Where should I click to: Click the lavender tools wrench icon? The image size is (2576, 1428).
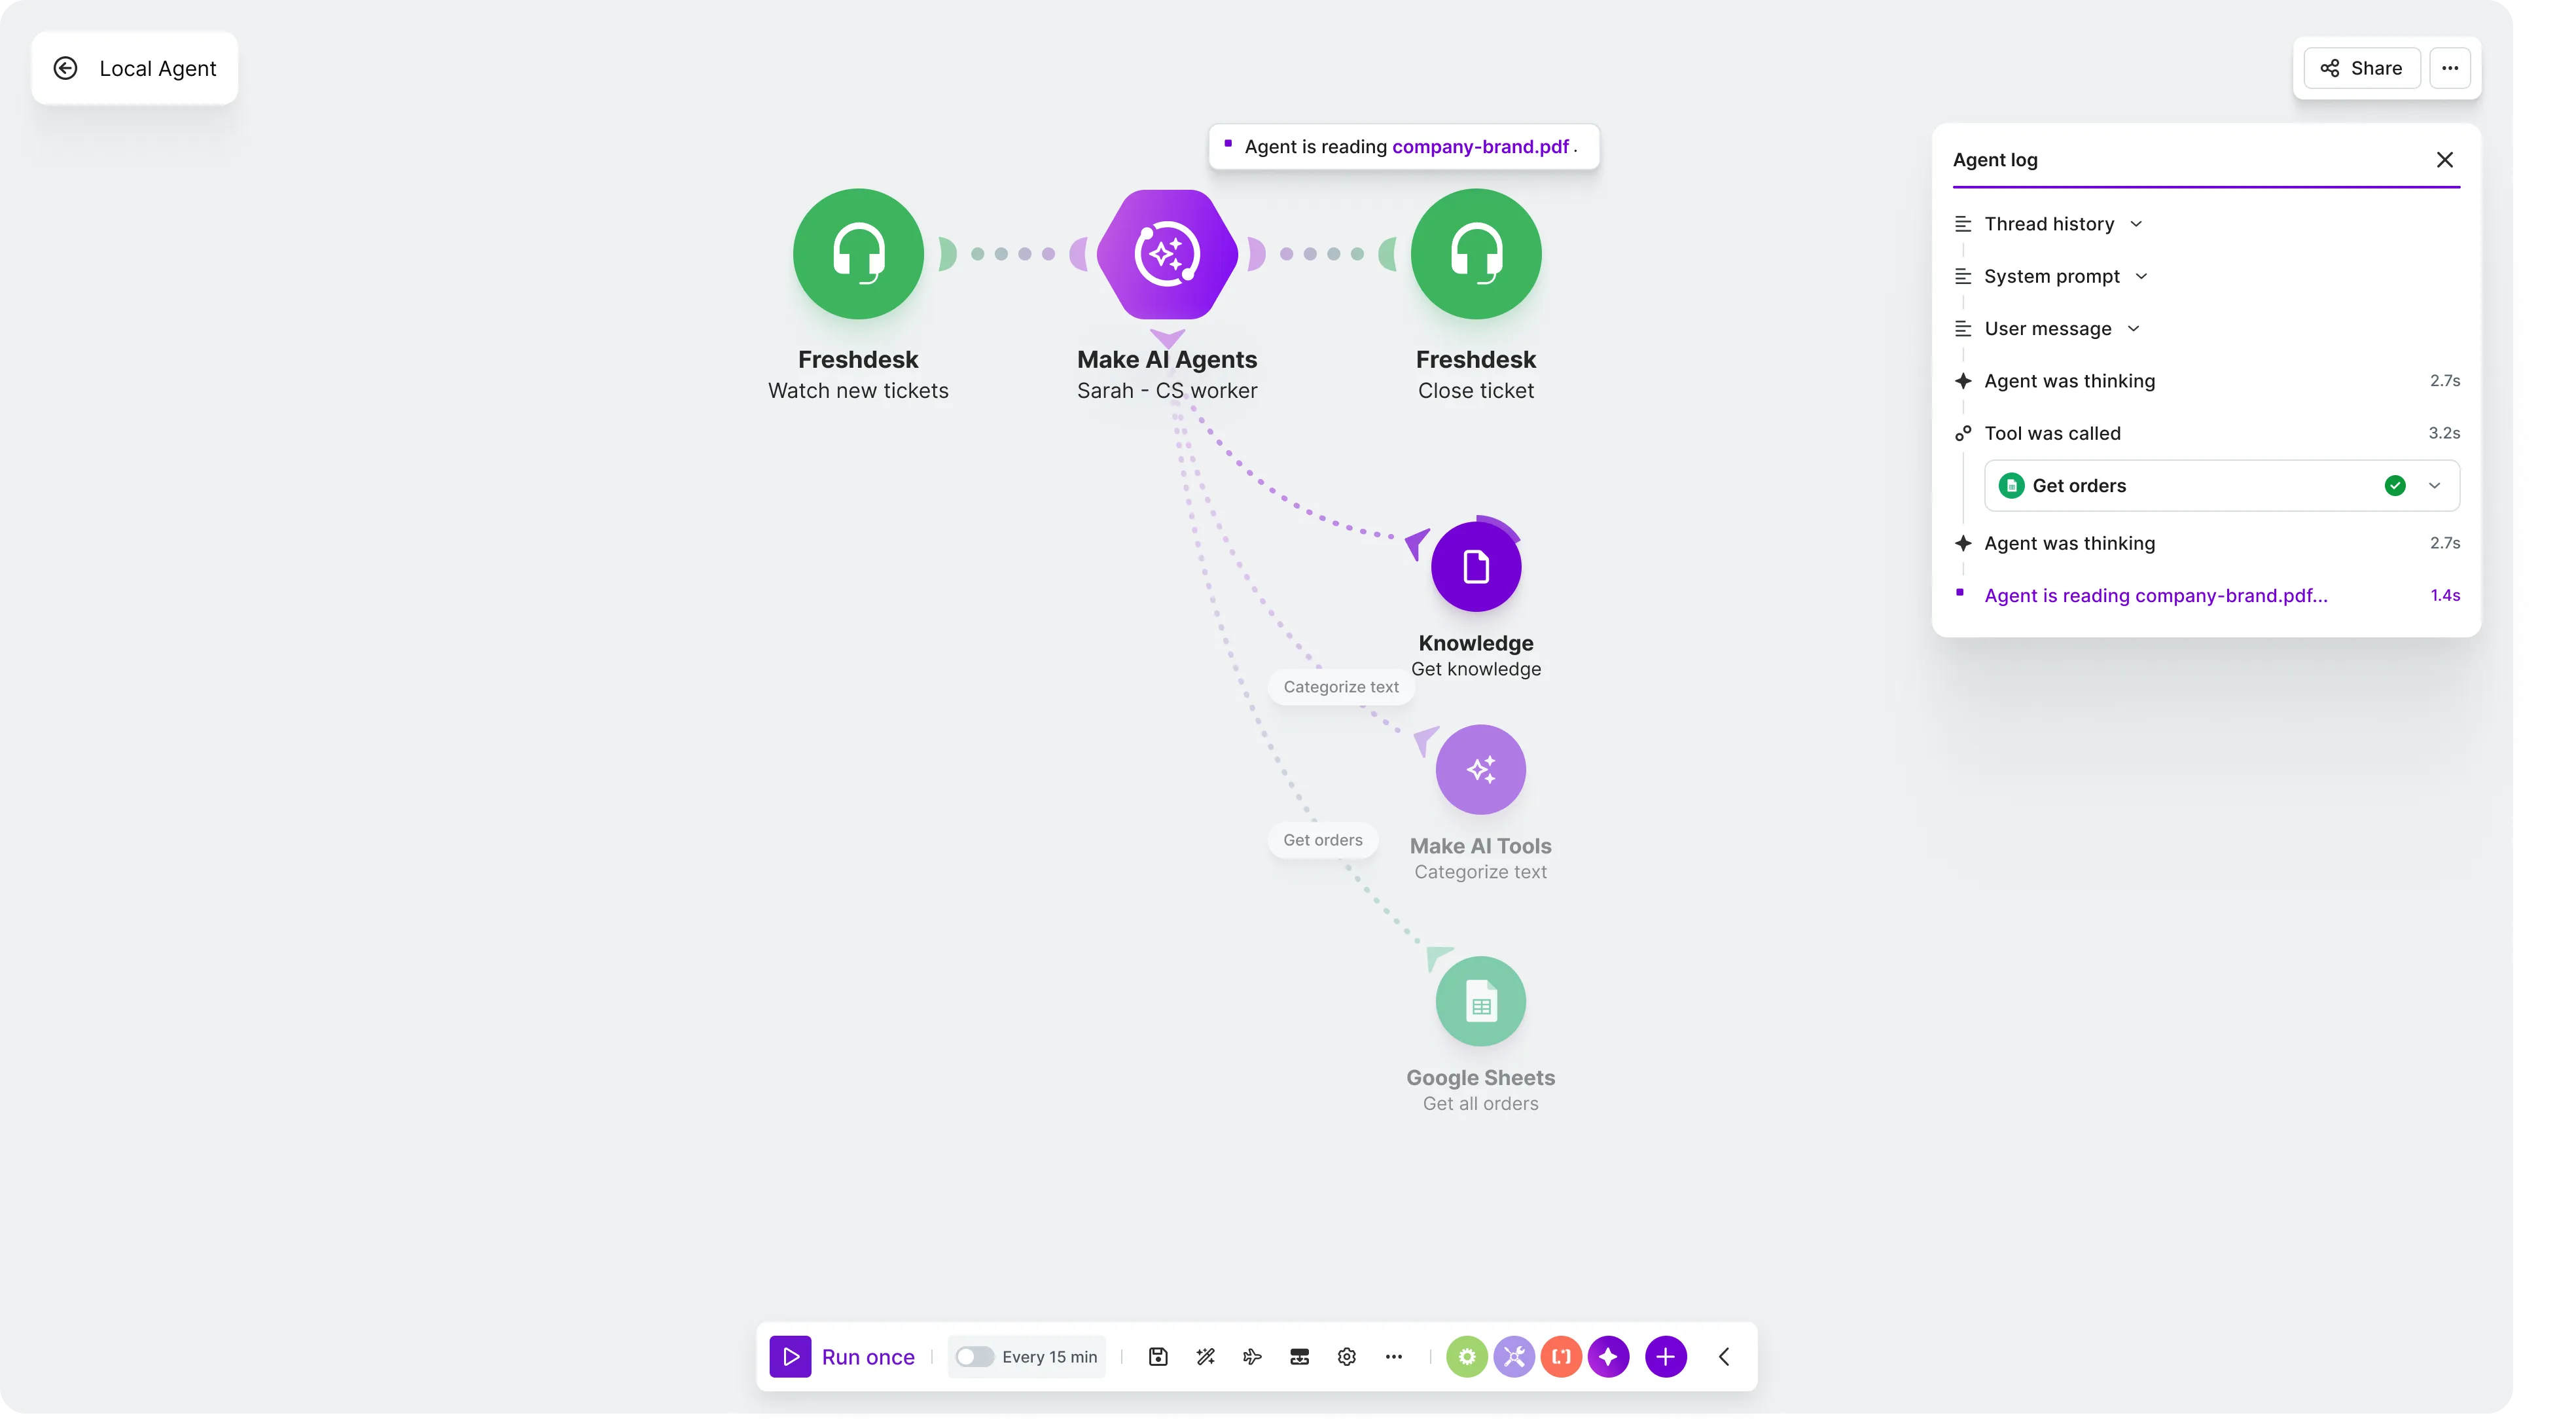click(x=1514, y=1357)
